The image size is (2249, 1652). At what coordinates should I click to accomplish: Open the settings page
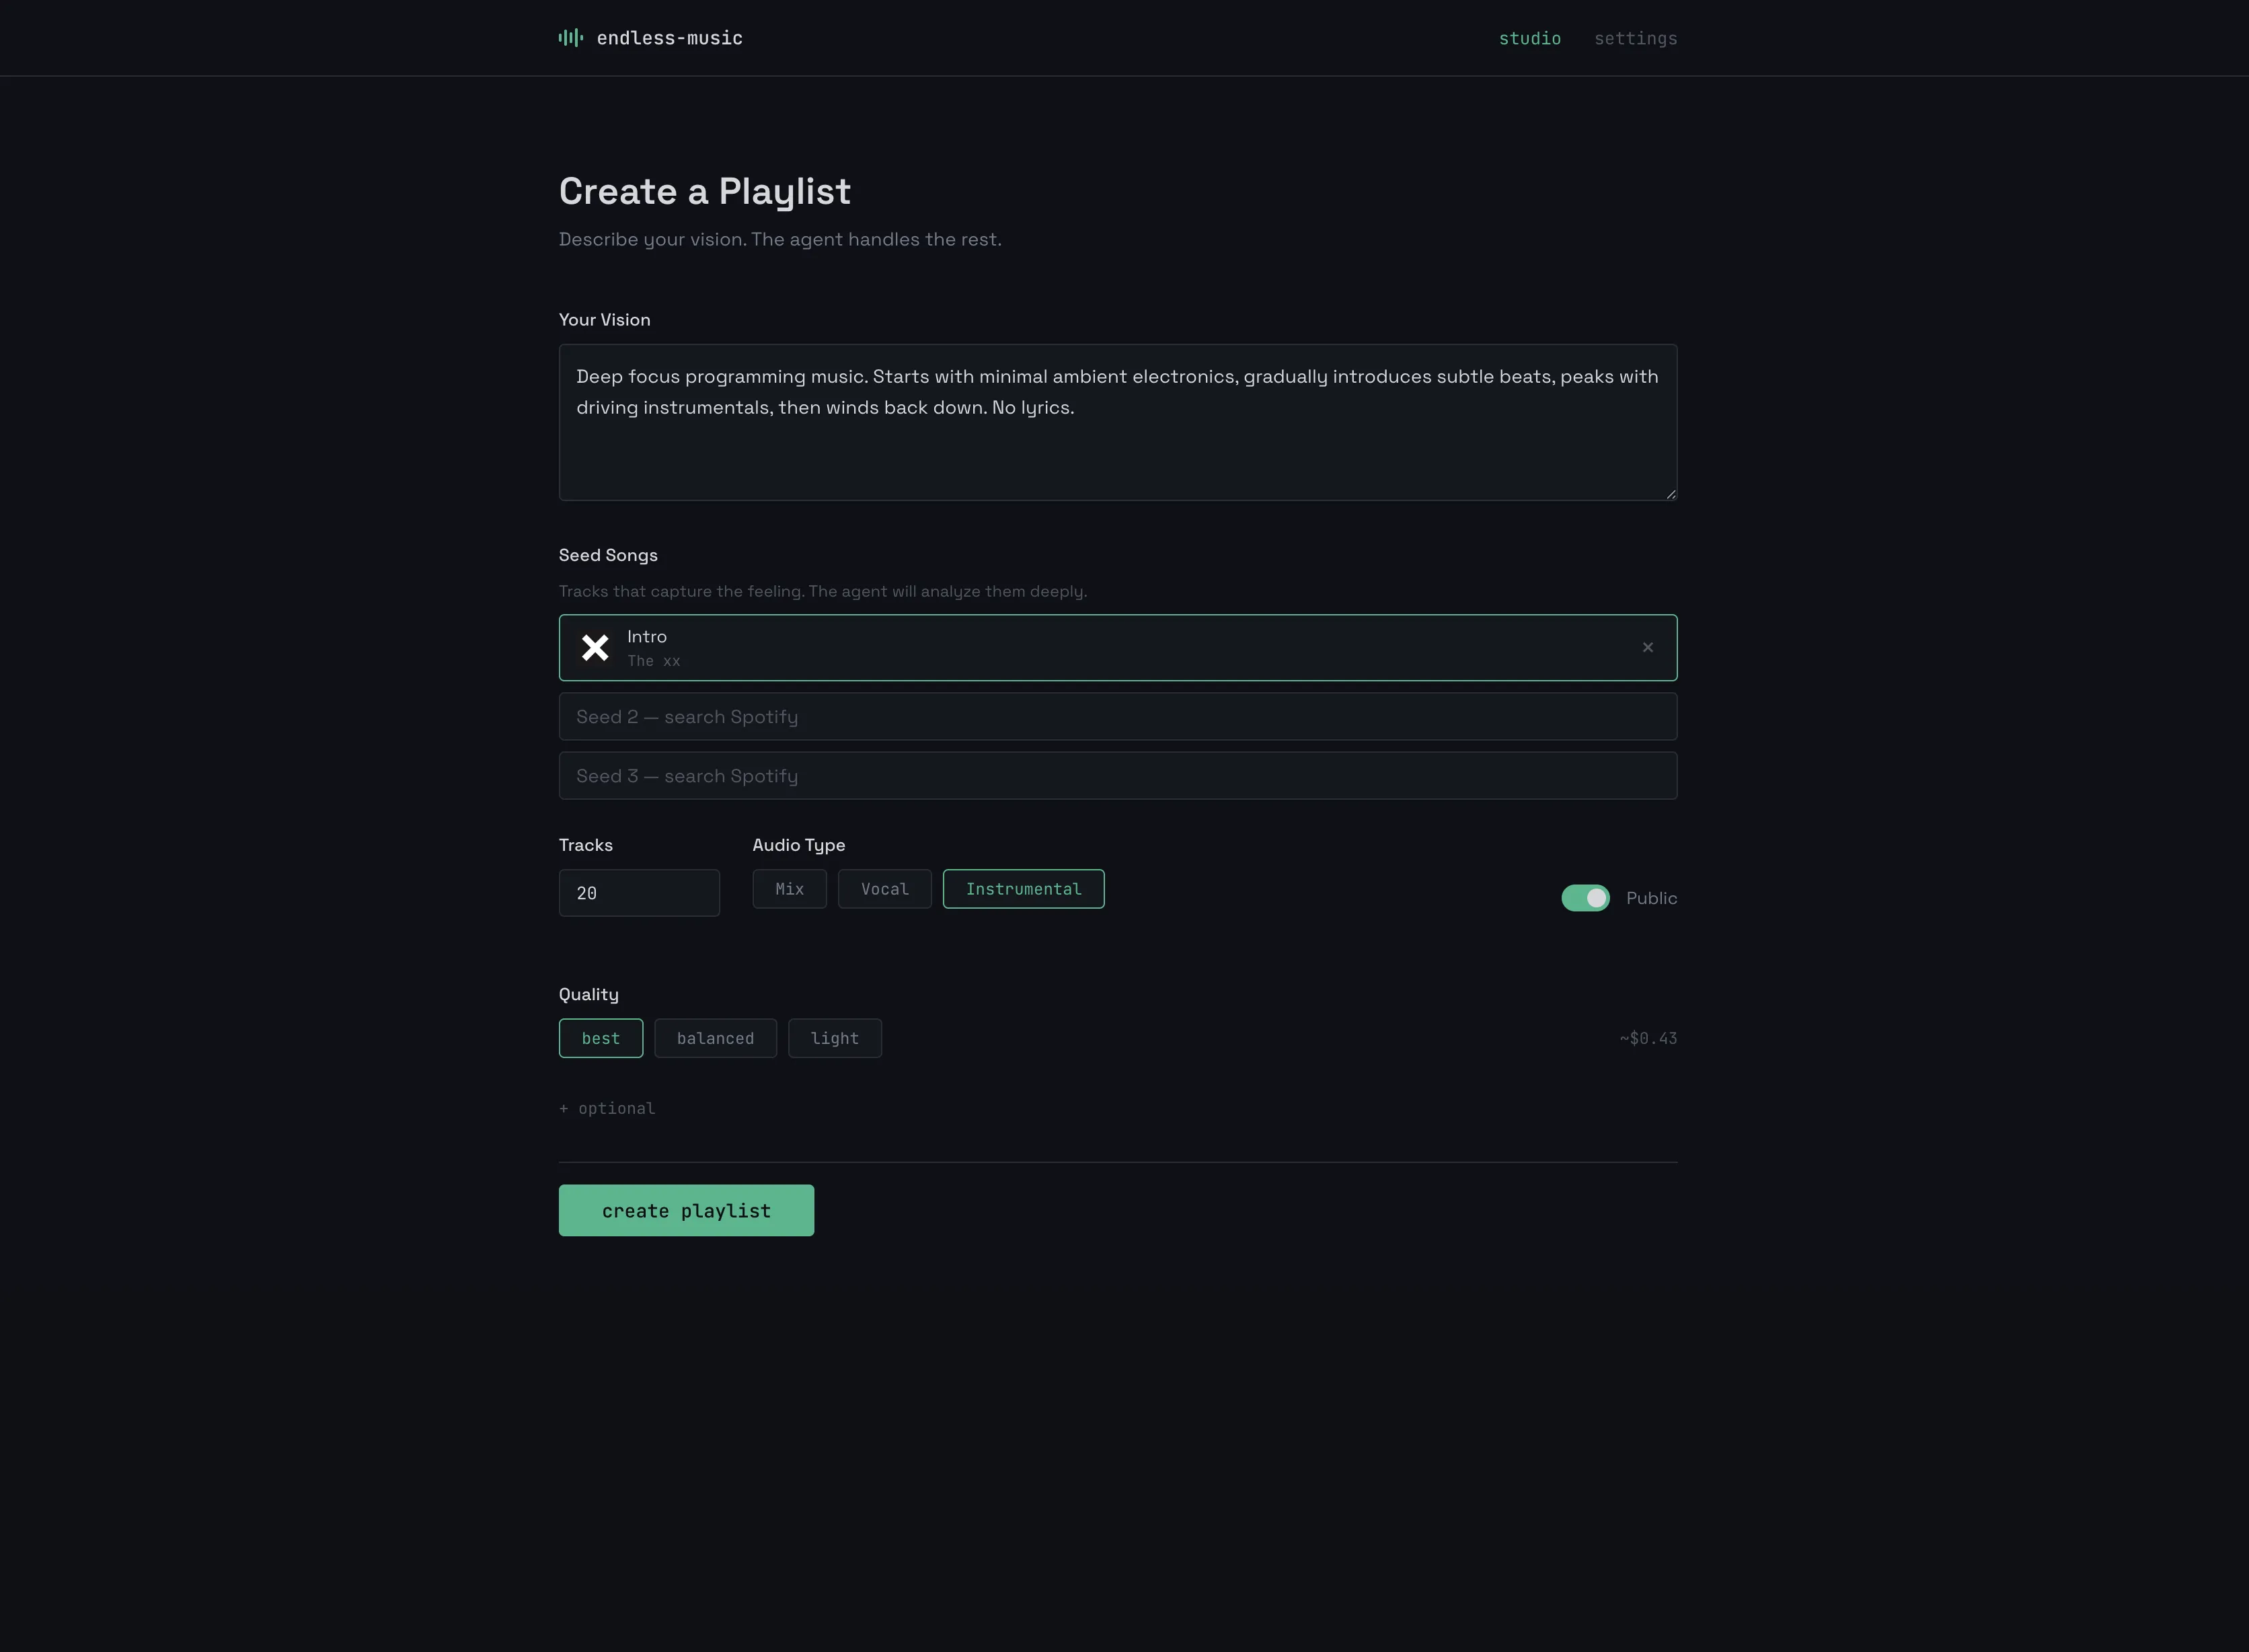1636,38
